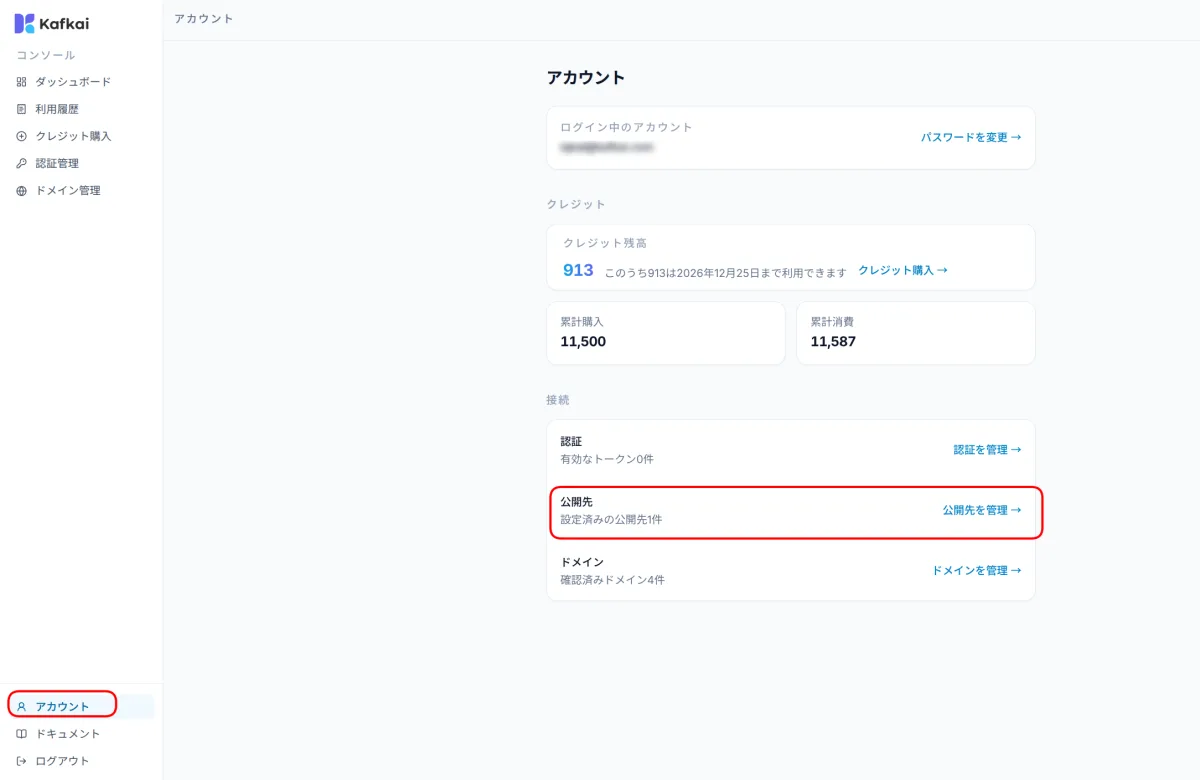The image size is (1200, 780).
Task: Click the アカウント breadcrumb in top bar
Action: [204, 19]
